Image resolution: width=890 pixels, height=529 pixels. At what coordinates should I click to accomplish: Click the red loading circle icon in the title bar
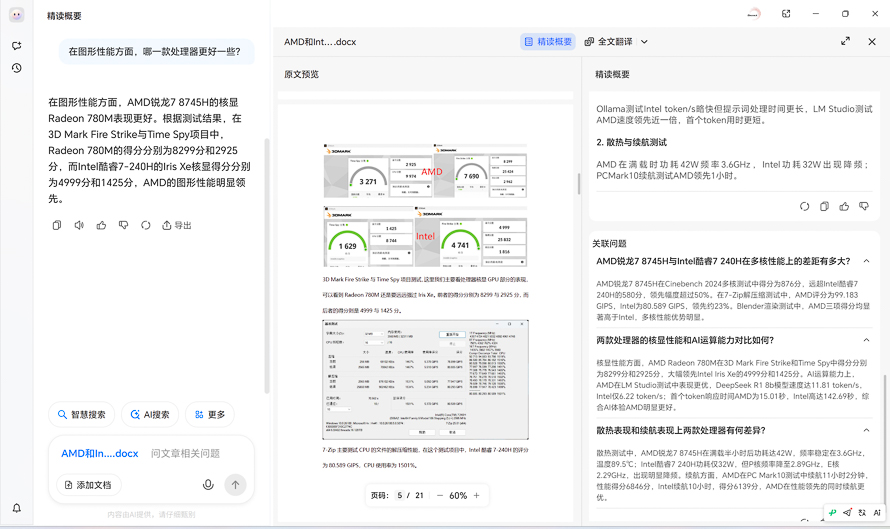coord(754,14)
